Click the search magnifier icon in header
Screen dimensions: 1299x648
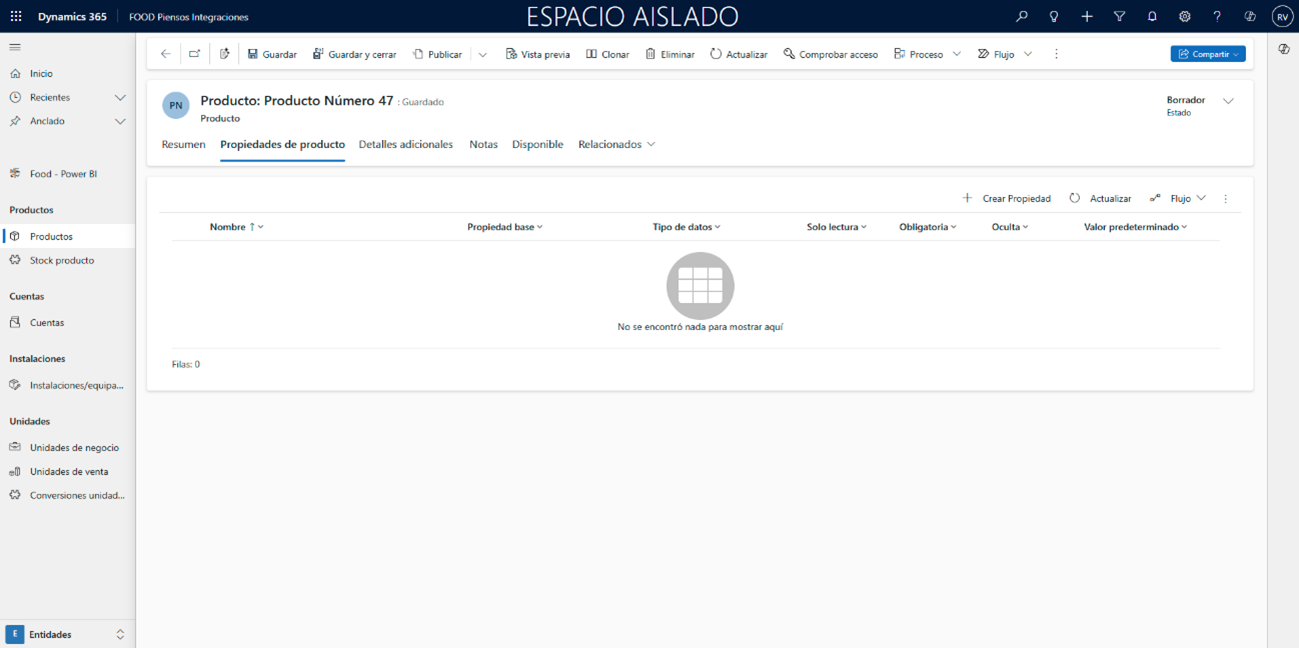coord(1021,17)
